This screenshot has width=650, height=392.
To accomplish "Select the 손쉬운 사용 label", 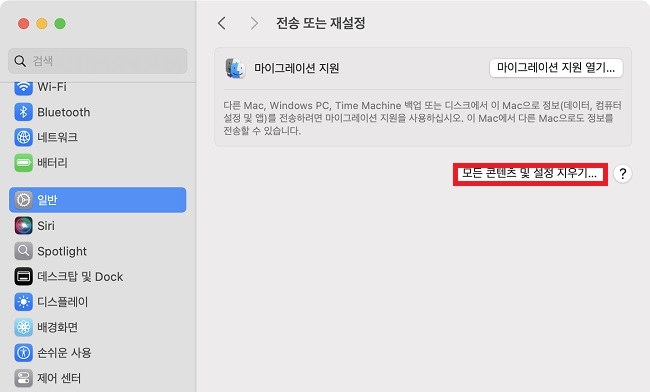I will pos(64,353).
